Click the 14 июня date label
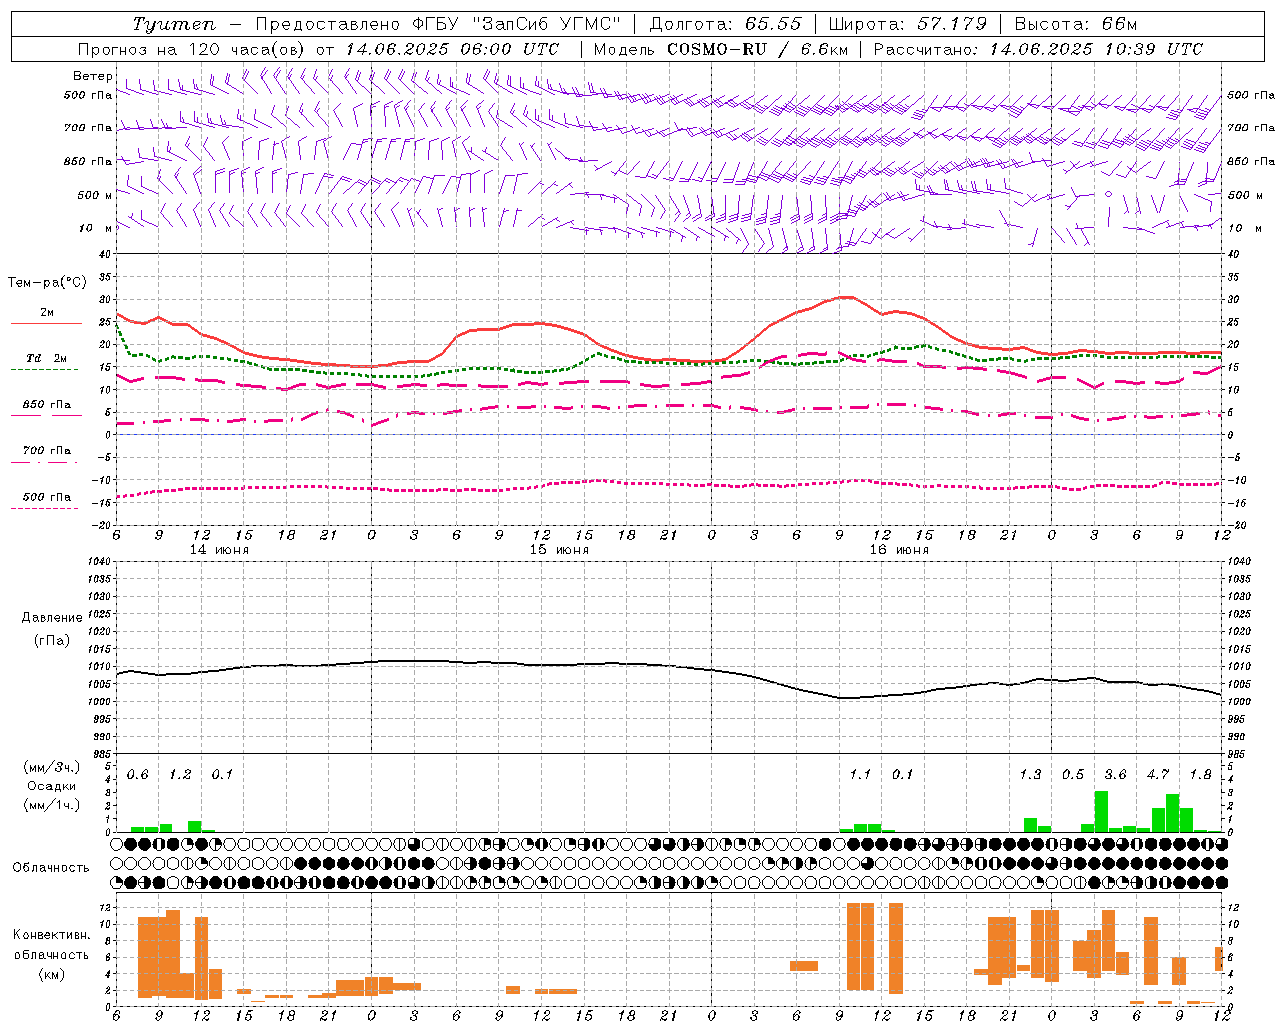The height and width of the screenshot is (1024, 1280). pyautogui.click(x=219, y=550)
